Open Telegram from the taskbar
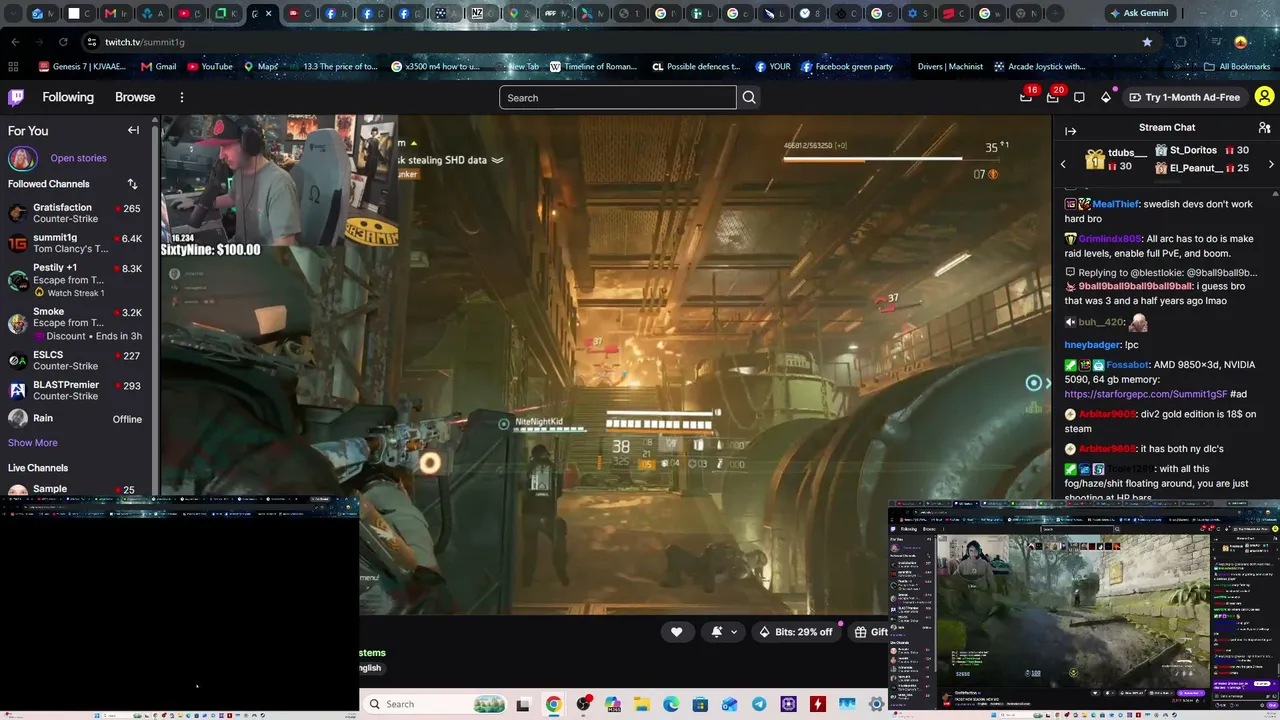Image resolution: width=1280 pixels, height=720 pixels. 759,705
